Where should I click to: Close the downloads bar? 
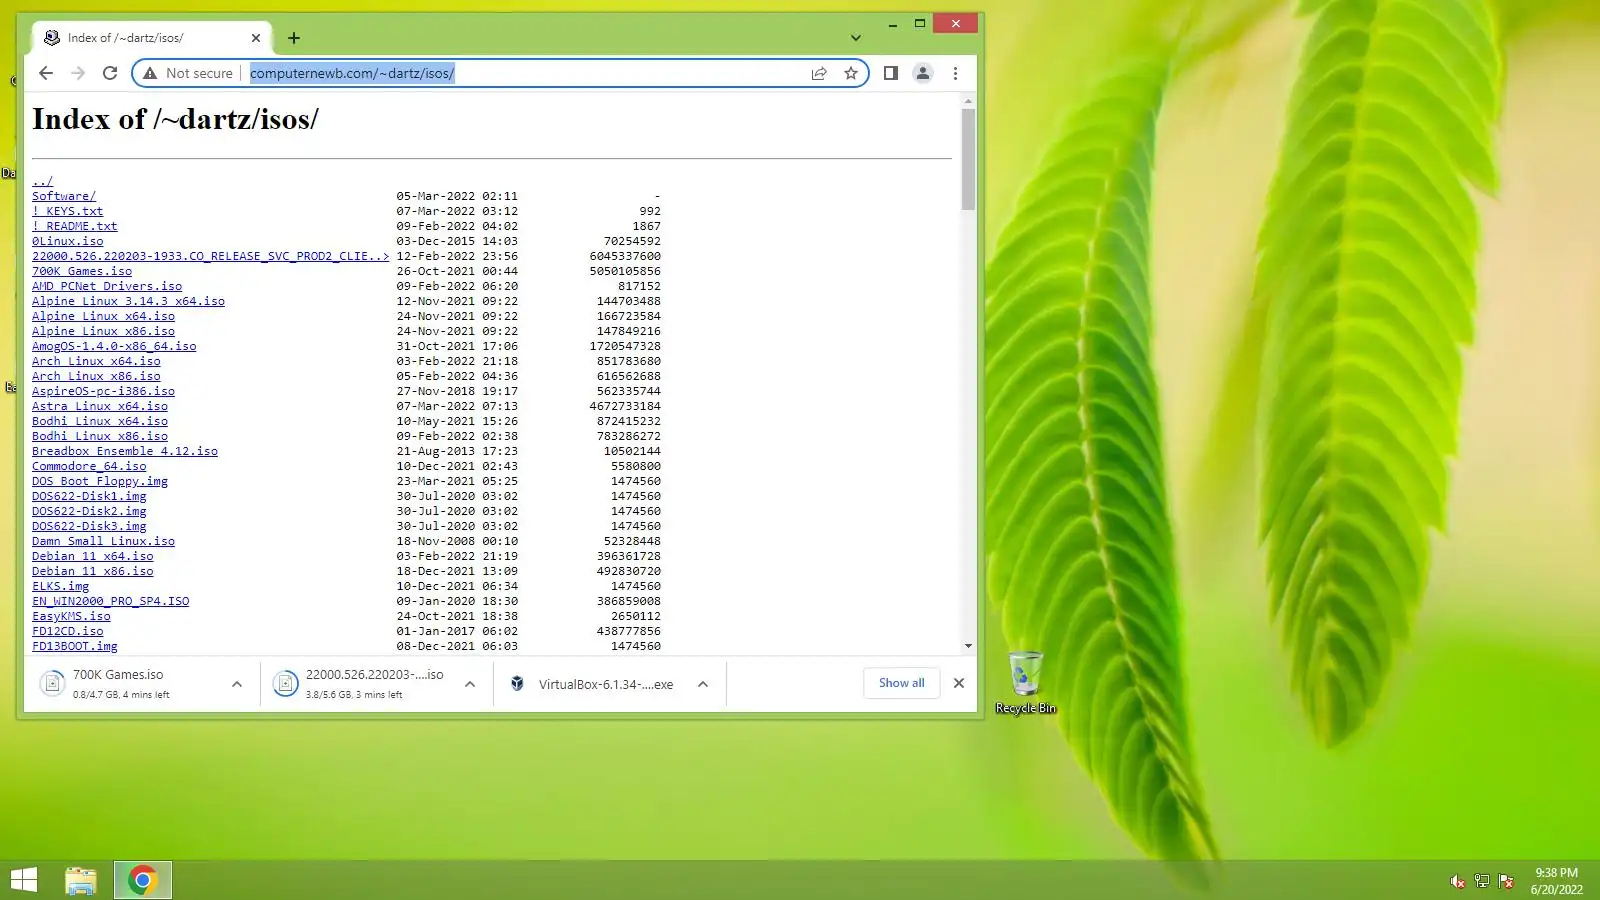pyautogui.click(x=959, y=683)
